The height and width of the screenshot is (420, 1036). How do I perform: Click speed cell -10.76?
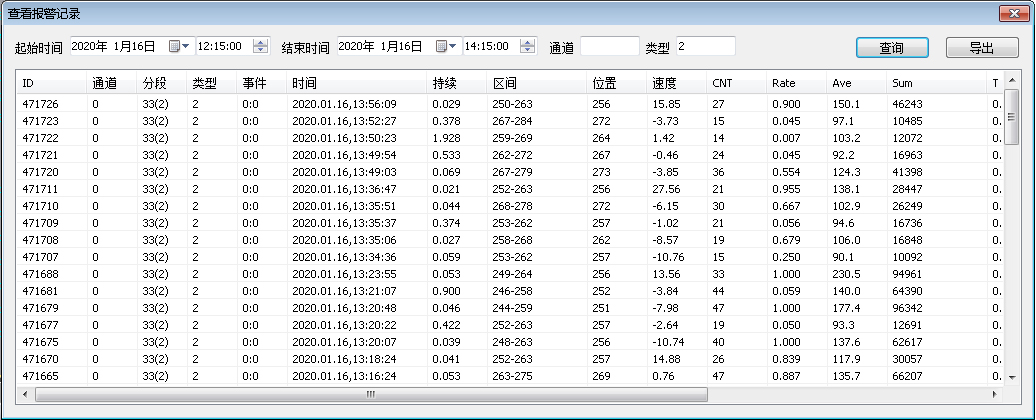click(x=668, y=257)
